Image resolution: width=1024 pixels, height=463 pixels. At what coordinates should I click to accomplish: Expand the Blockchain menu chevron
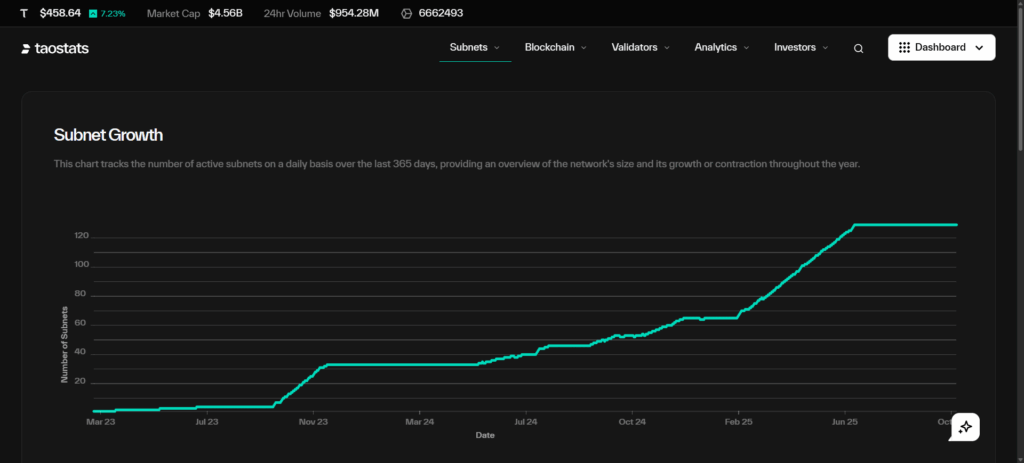[584, 48]
